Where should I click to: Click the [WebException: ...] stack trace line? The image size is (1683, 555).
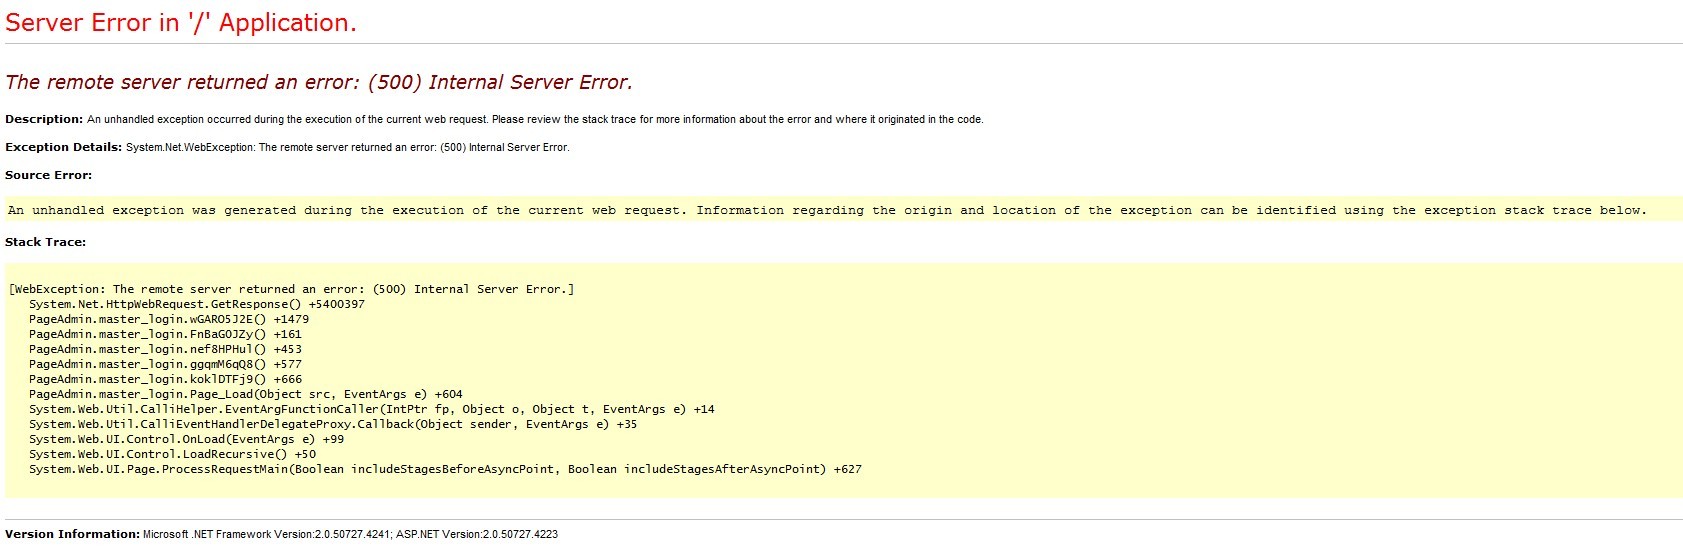tap(291, 289)
